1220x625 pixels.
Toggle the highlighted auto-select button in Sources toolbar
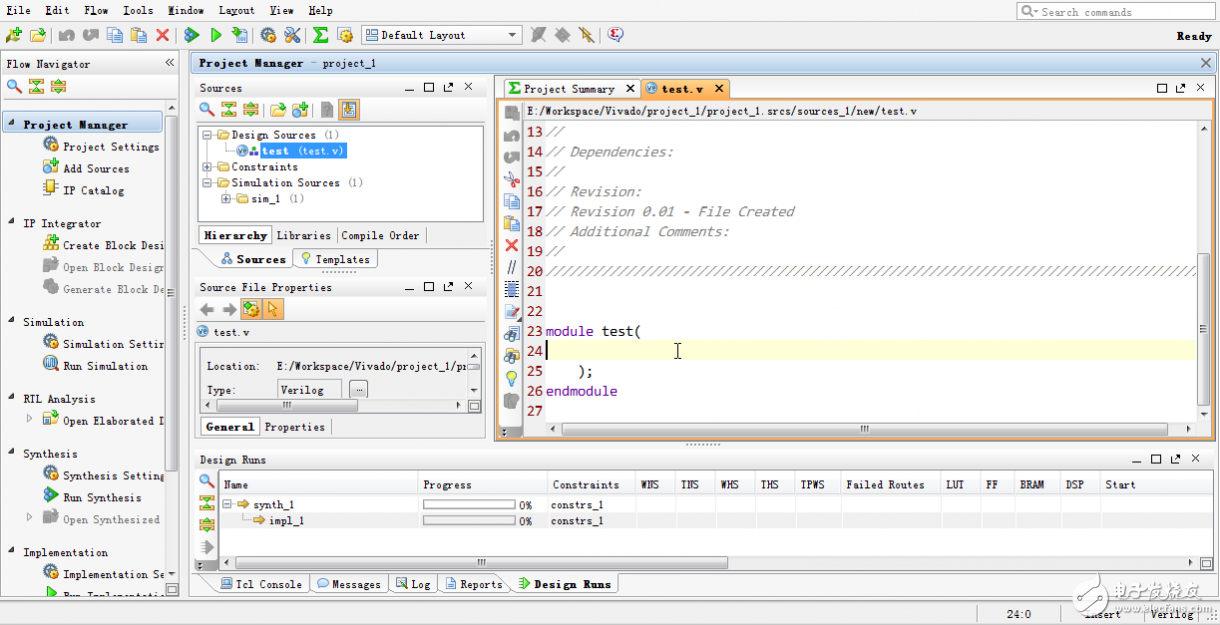pyautogui.click(x=349, y=110)
